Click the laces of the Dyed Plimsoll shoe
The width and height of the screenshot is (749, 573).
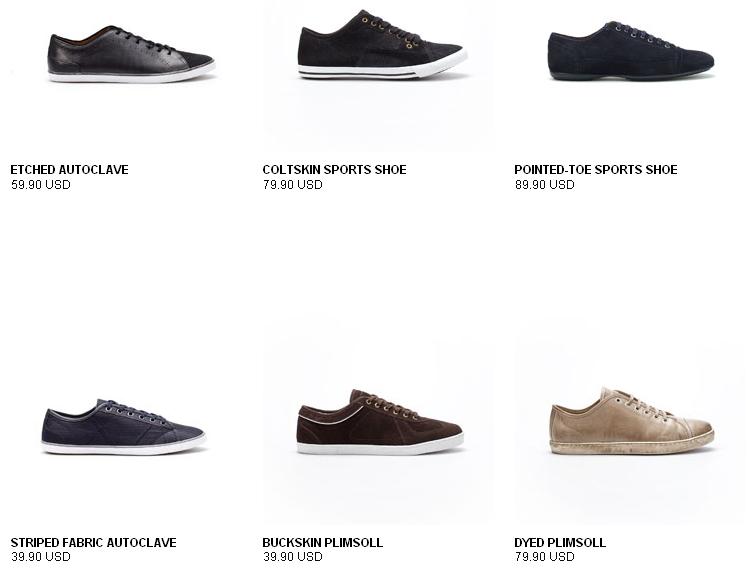pos(640,405)
